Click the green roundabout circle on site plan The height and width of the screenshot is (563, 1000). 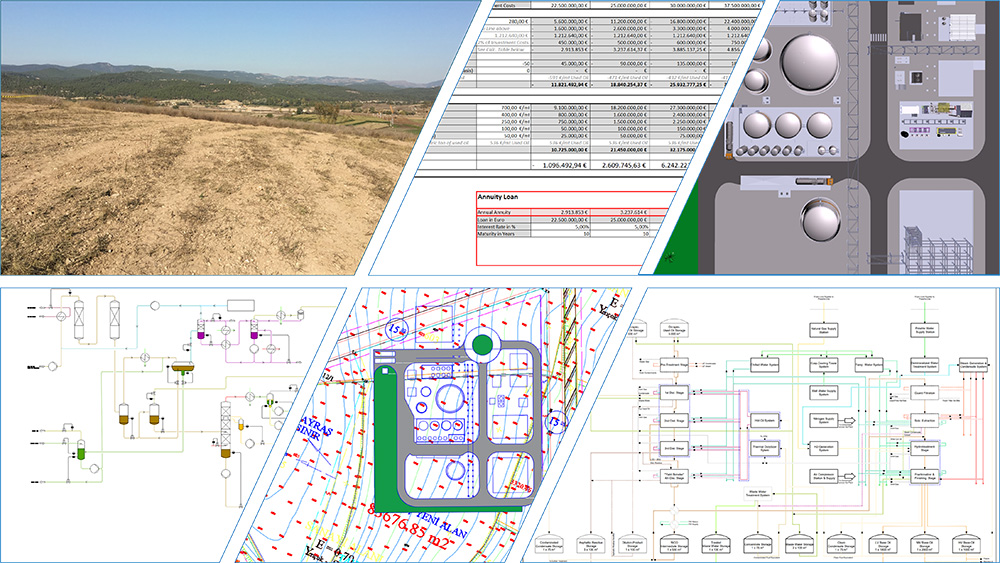pyautogui.click(x=481, y=346)
